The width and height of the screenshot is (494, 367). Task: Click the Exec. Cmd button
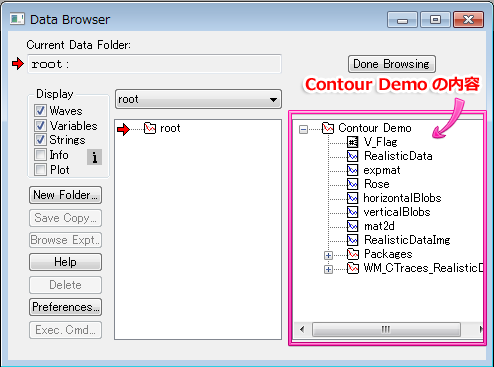click(x=65, y=330)
